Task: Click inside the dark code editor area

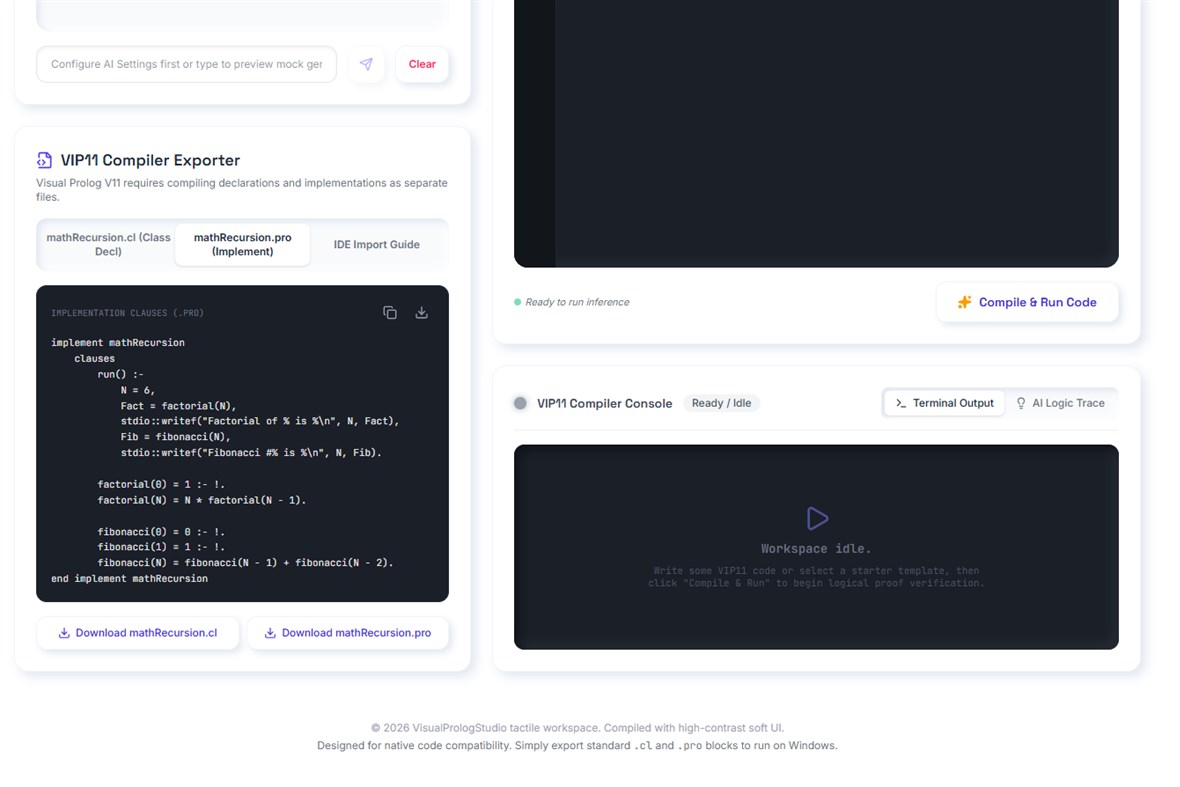Action: (817, 133)
